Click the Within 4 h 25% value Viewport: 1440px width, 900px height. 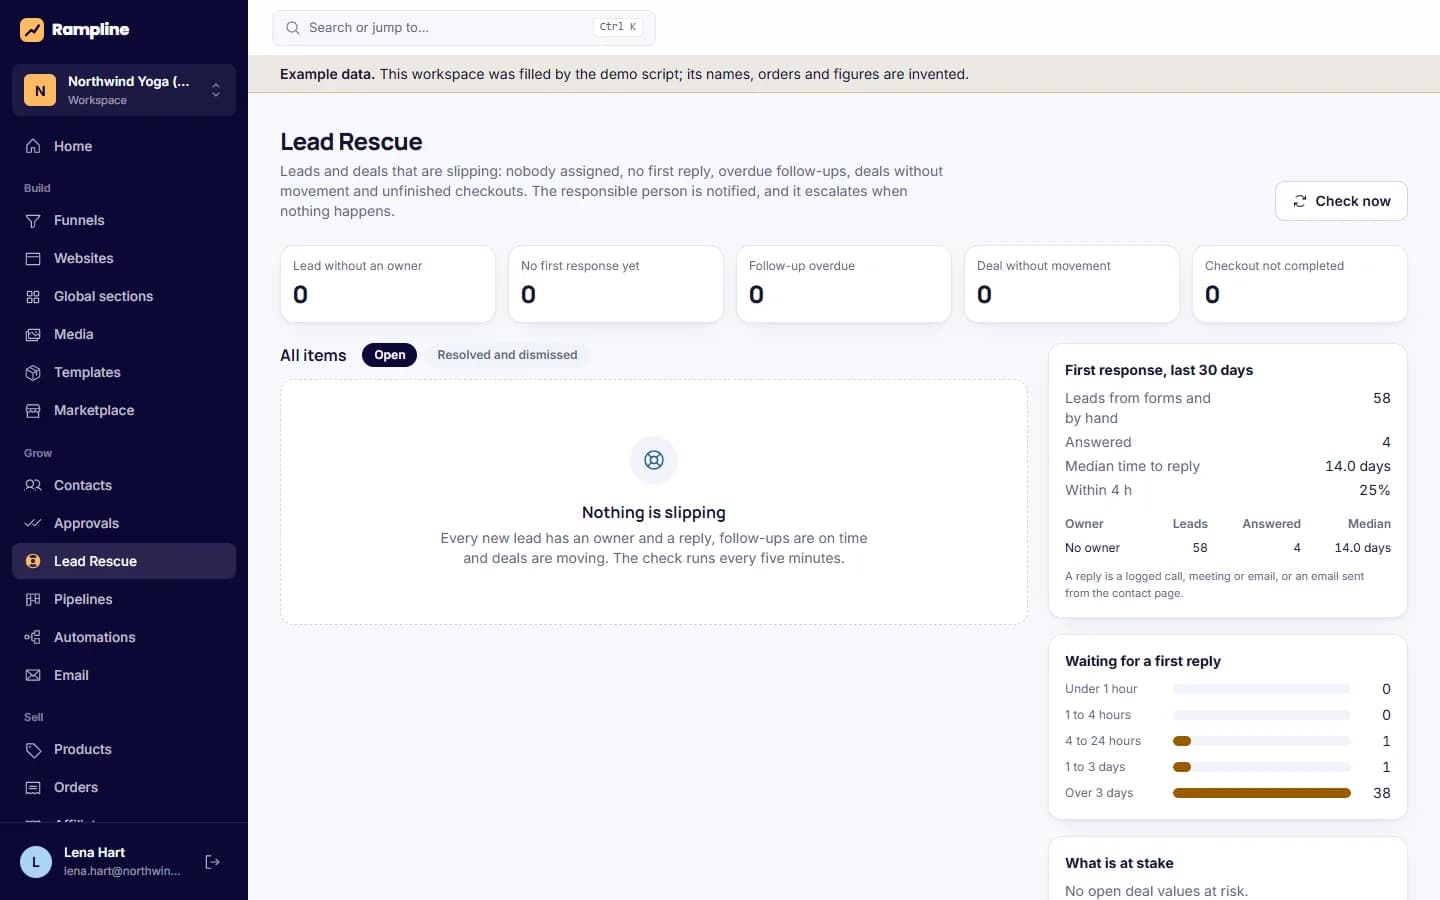pos(1374,490)
